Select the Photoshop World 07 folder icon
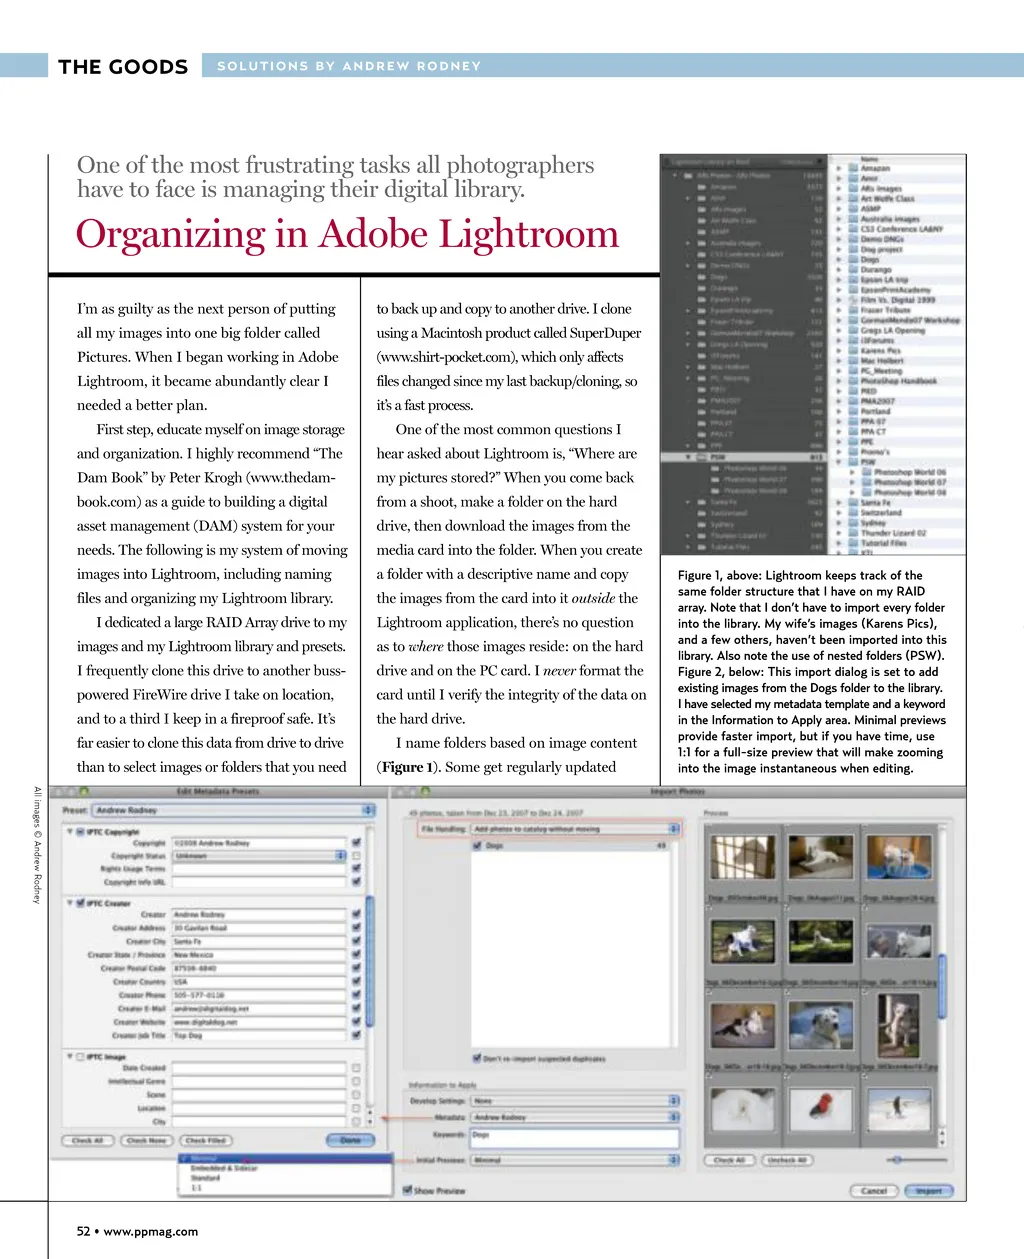Screen dimensions: 1024x1259 (866, 482)
